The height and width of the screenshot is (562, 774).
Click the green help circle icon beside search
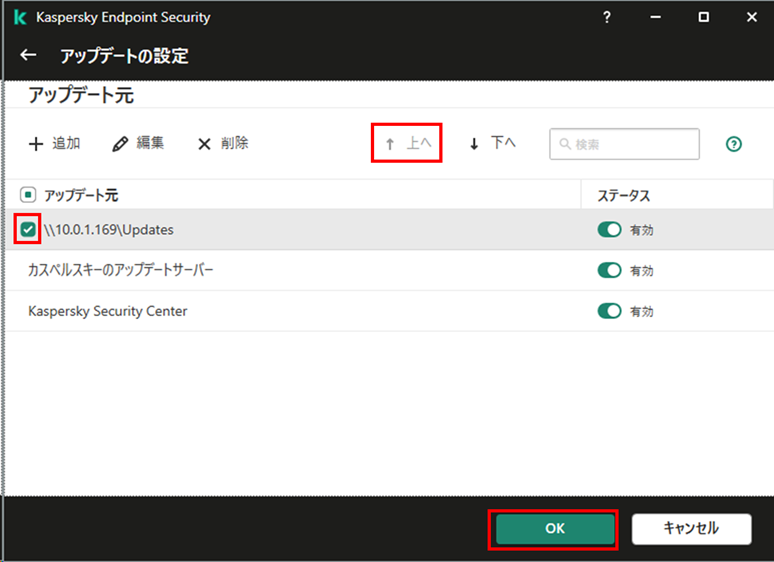click(x=734, y=144)
